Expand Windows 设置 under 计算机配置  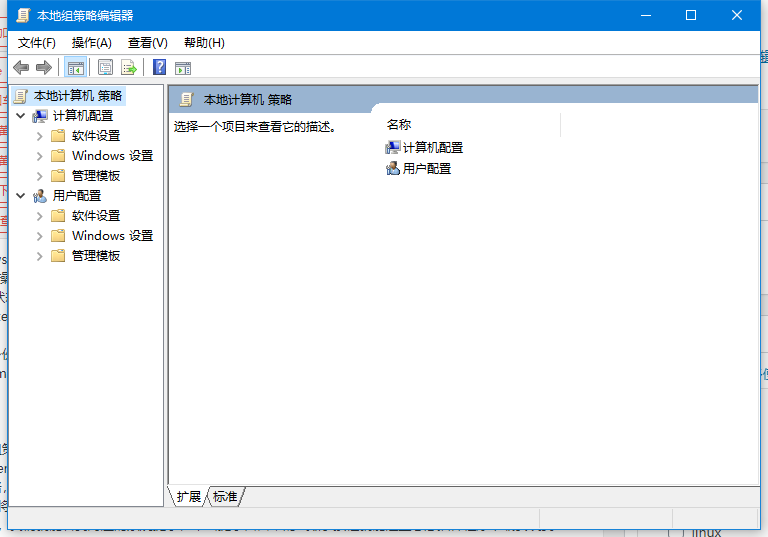click(x=40, y=156)
